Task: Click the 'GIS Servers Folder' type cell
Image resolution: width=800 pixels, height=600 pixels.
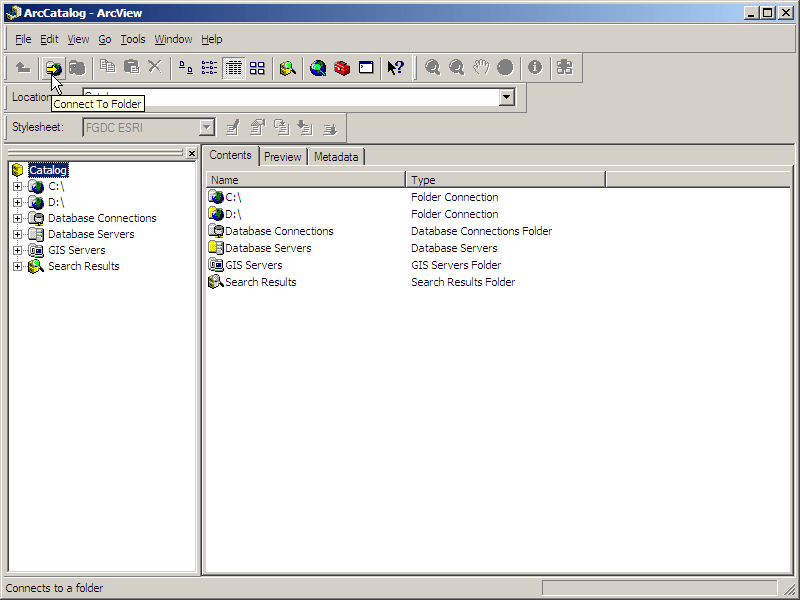Action: [x=456, y=265]
